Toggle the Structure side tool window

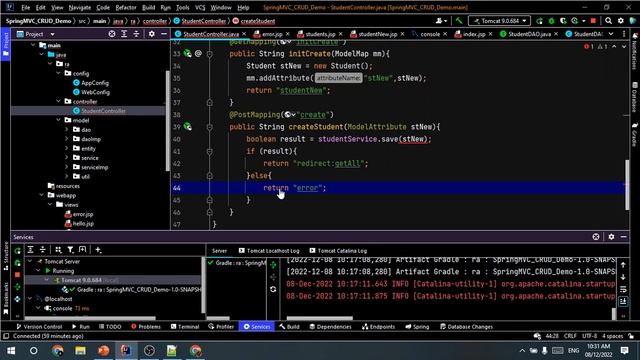tap(5, 256)
